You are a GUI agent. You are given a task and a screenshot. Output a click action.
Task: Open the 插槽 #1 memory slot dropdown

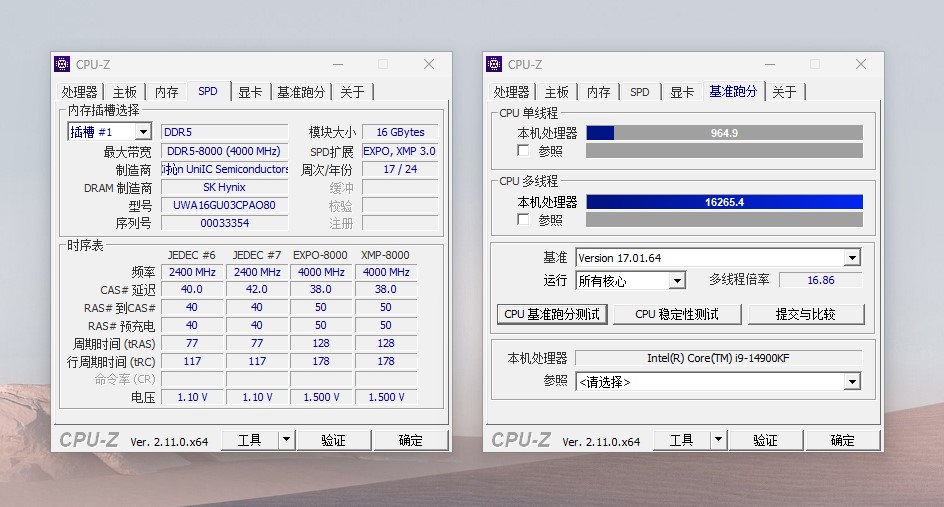143,132
